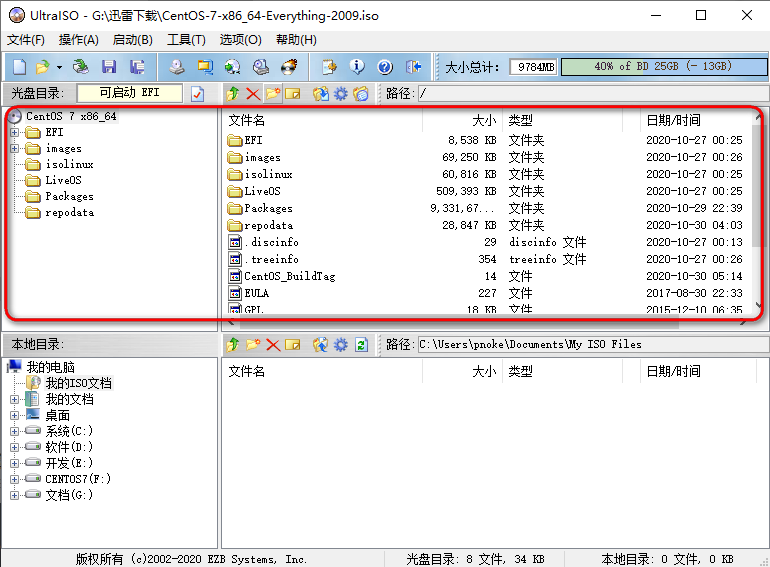770x567 pixels.
Task: Click the New file toolbar icon
Action: (x=19, y=67)
